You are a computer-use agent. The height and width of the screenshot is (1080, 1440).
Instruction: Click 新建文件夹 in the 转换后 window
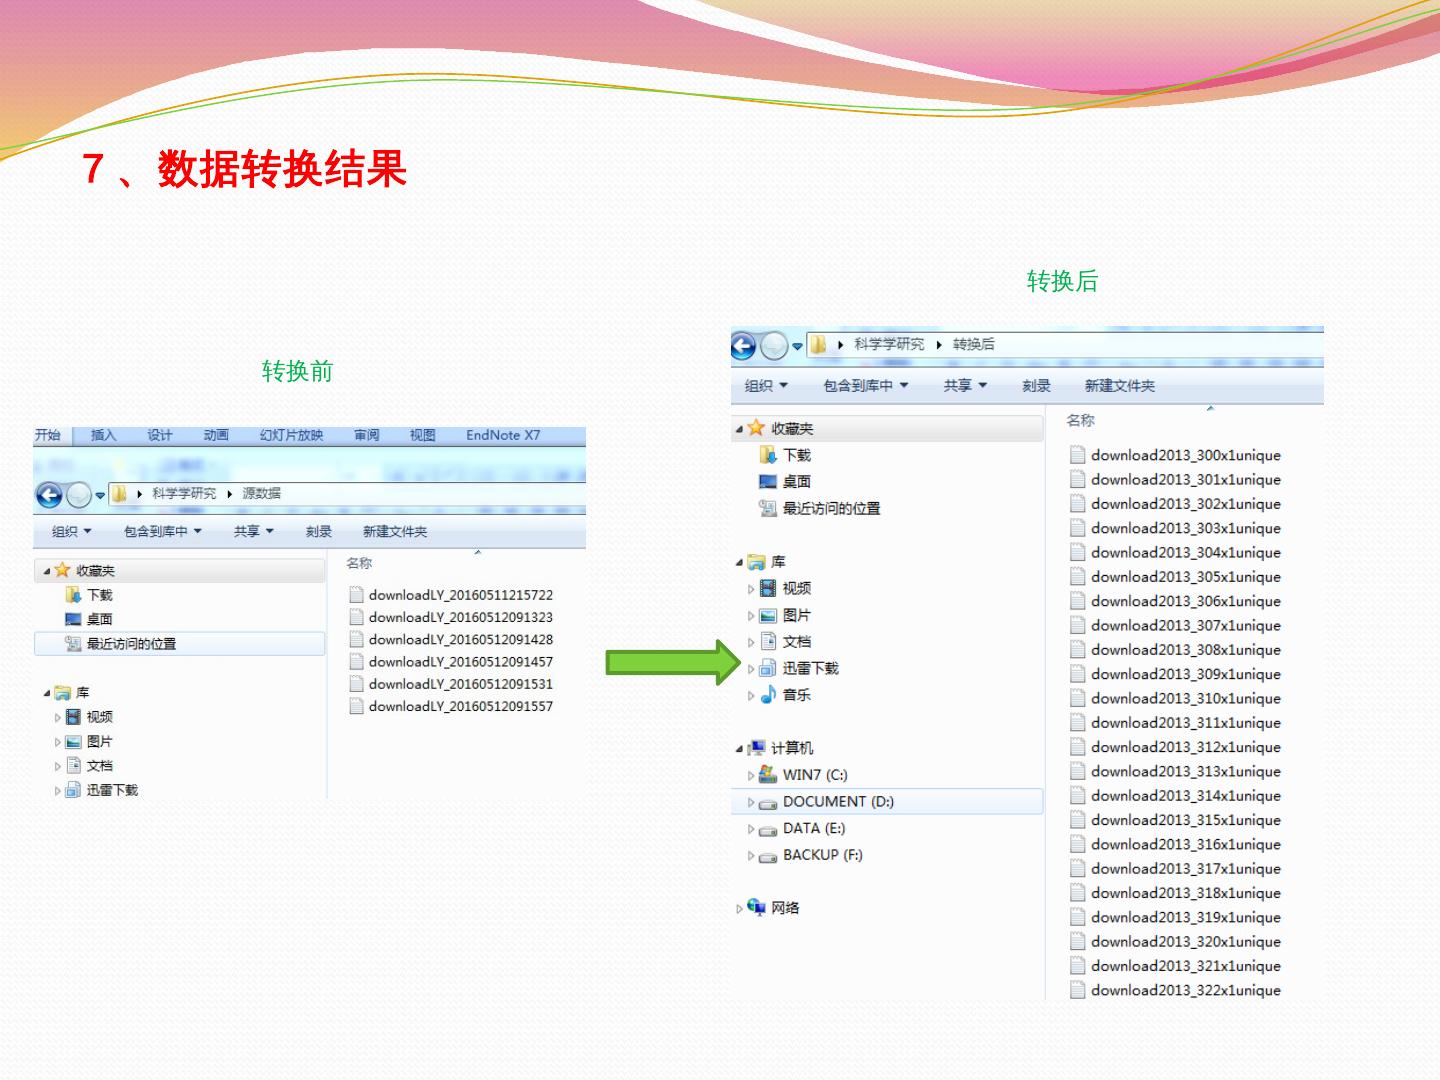click(x=1120, y=386)
